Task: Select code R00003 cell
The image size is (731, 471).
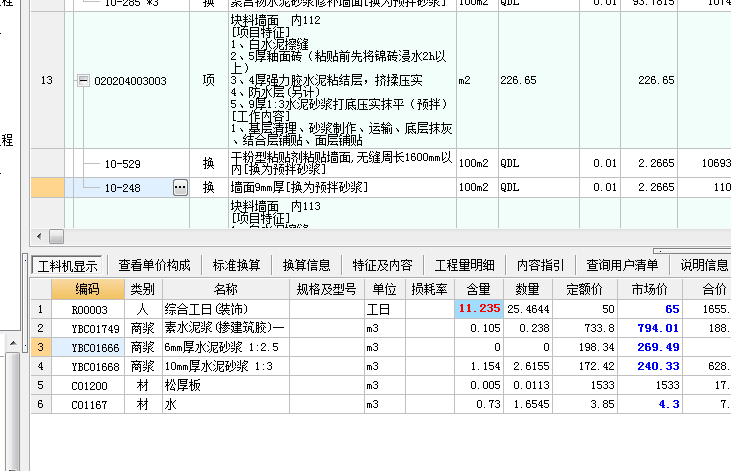Action: pyautogui.click(x=88, y=310)
